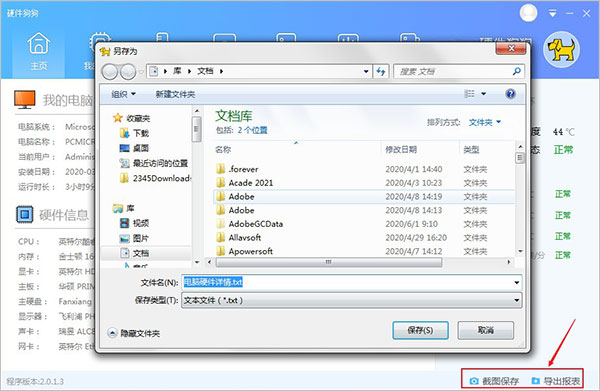Select 图片 library in navigation pane
Image resolution: width=600 pixels, height=391 pixels.
(134, 238)
